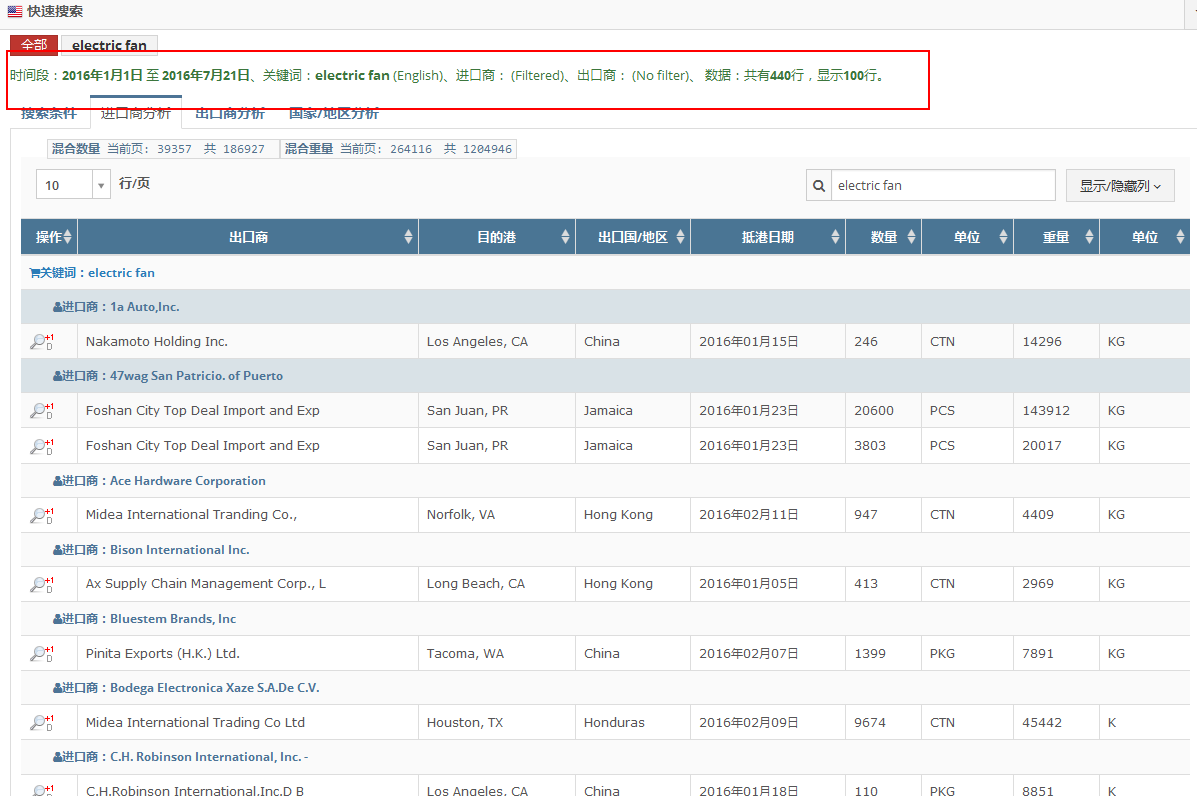Select the electric fan keyword tab
Image resolution: width=1197 pixels, height=796 pixels.
(x=109, y=45)
